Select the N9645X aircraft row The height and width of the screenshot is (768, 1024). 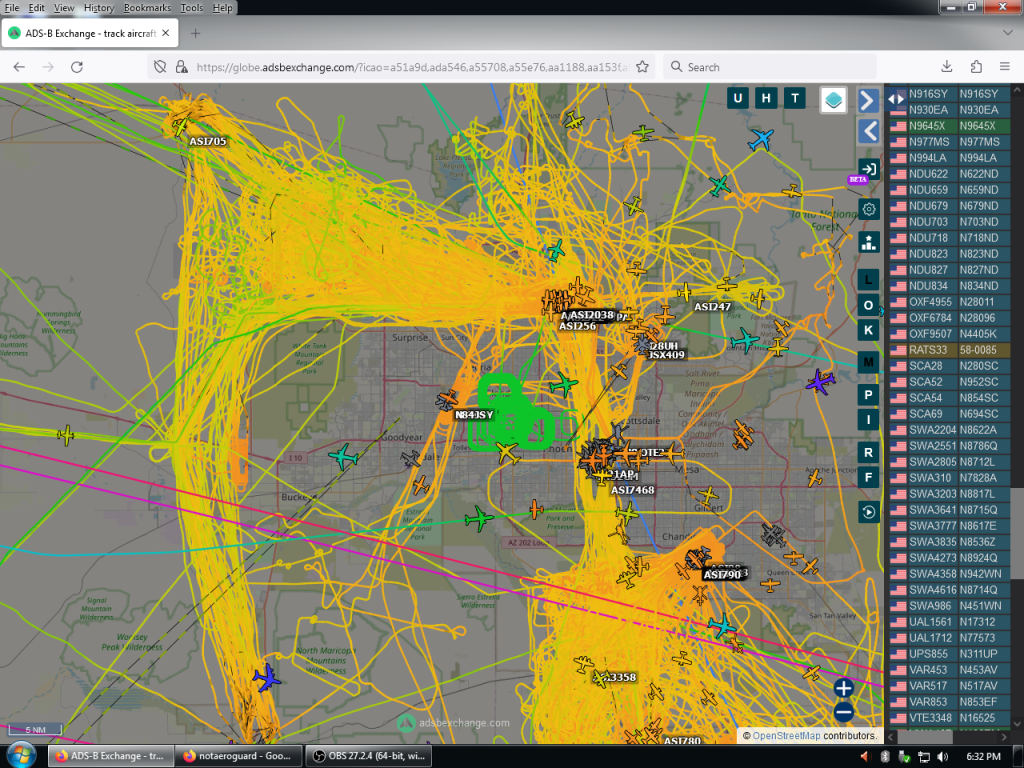coord(950,126)
